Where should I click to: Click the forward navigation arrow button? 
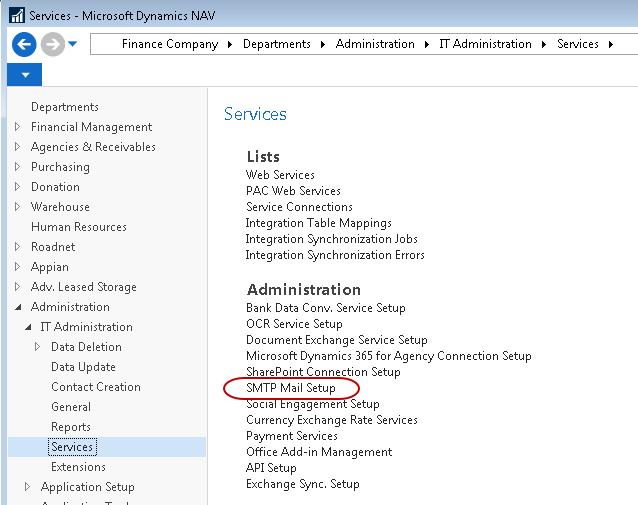click(x=52, y=44)
